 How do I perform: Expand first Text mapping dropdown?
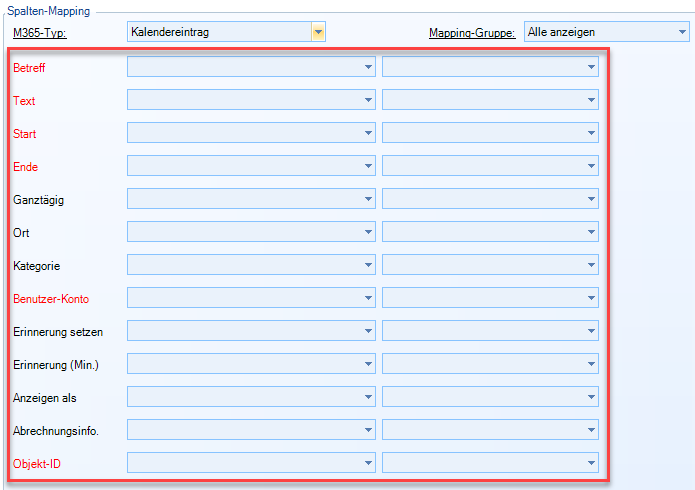(x=251, y=100)
